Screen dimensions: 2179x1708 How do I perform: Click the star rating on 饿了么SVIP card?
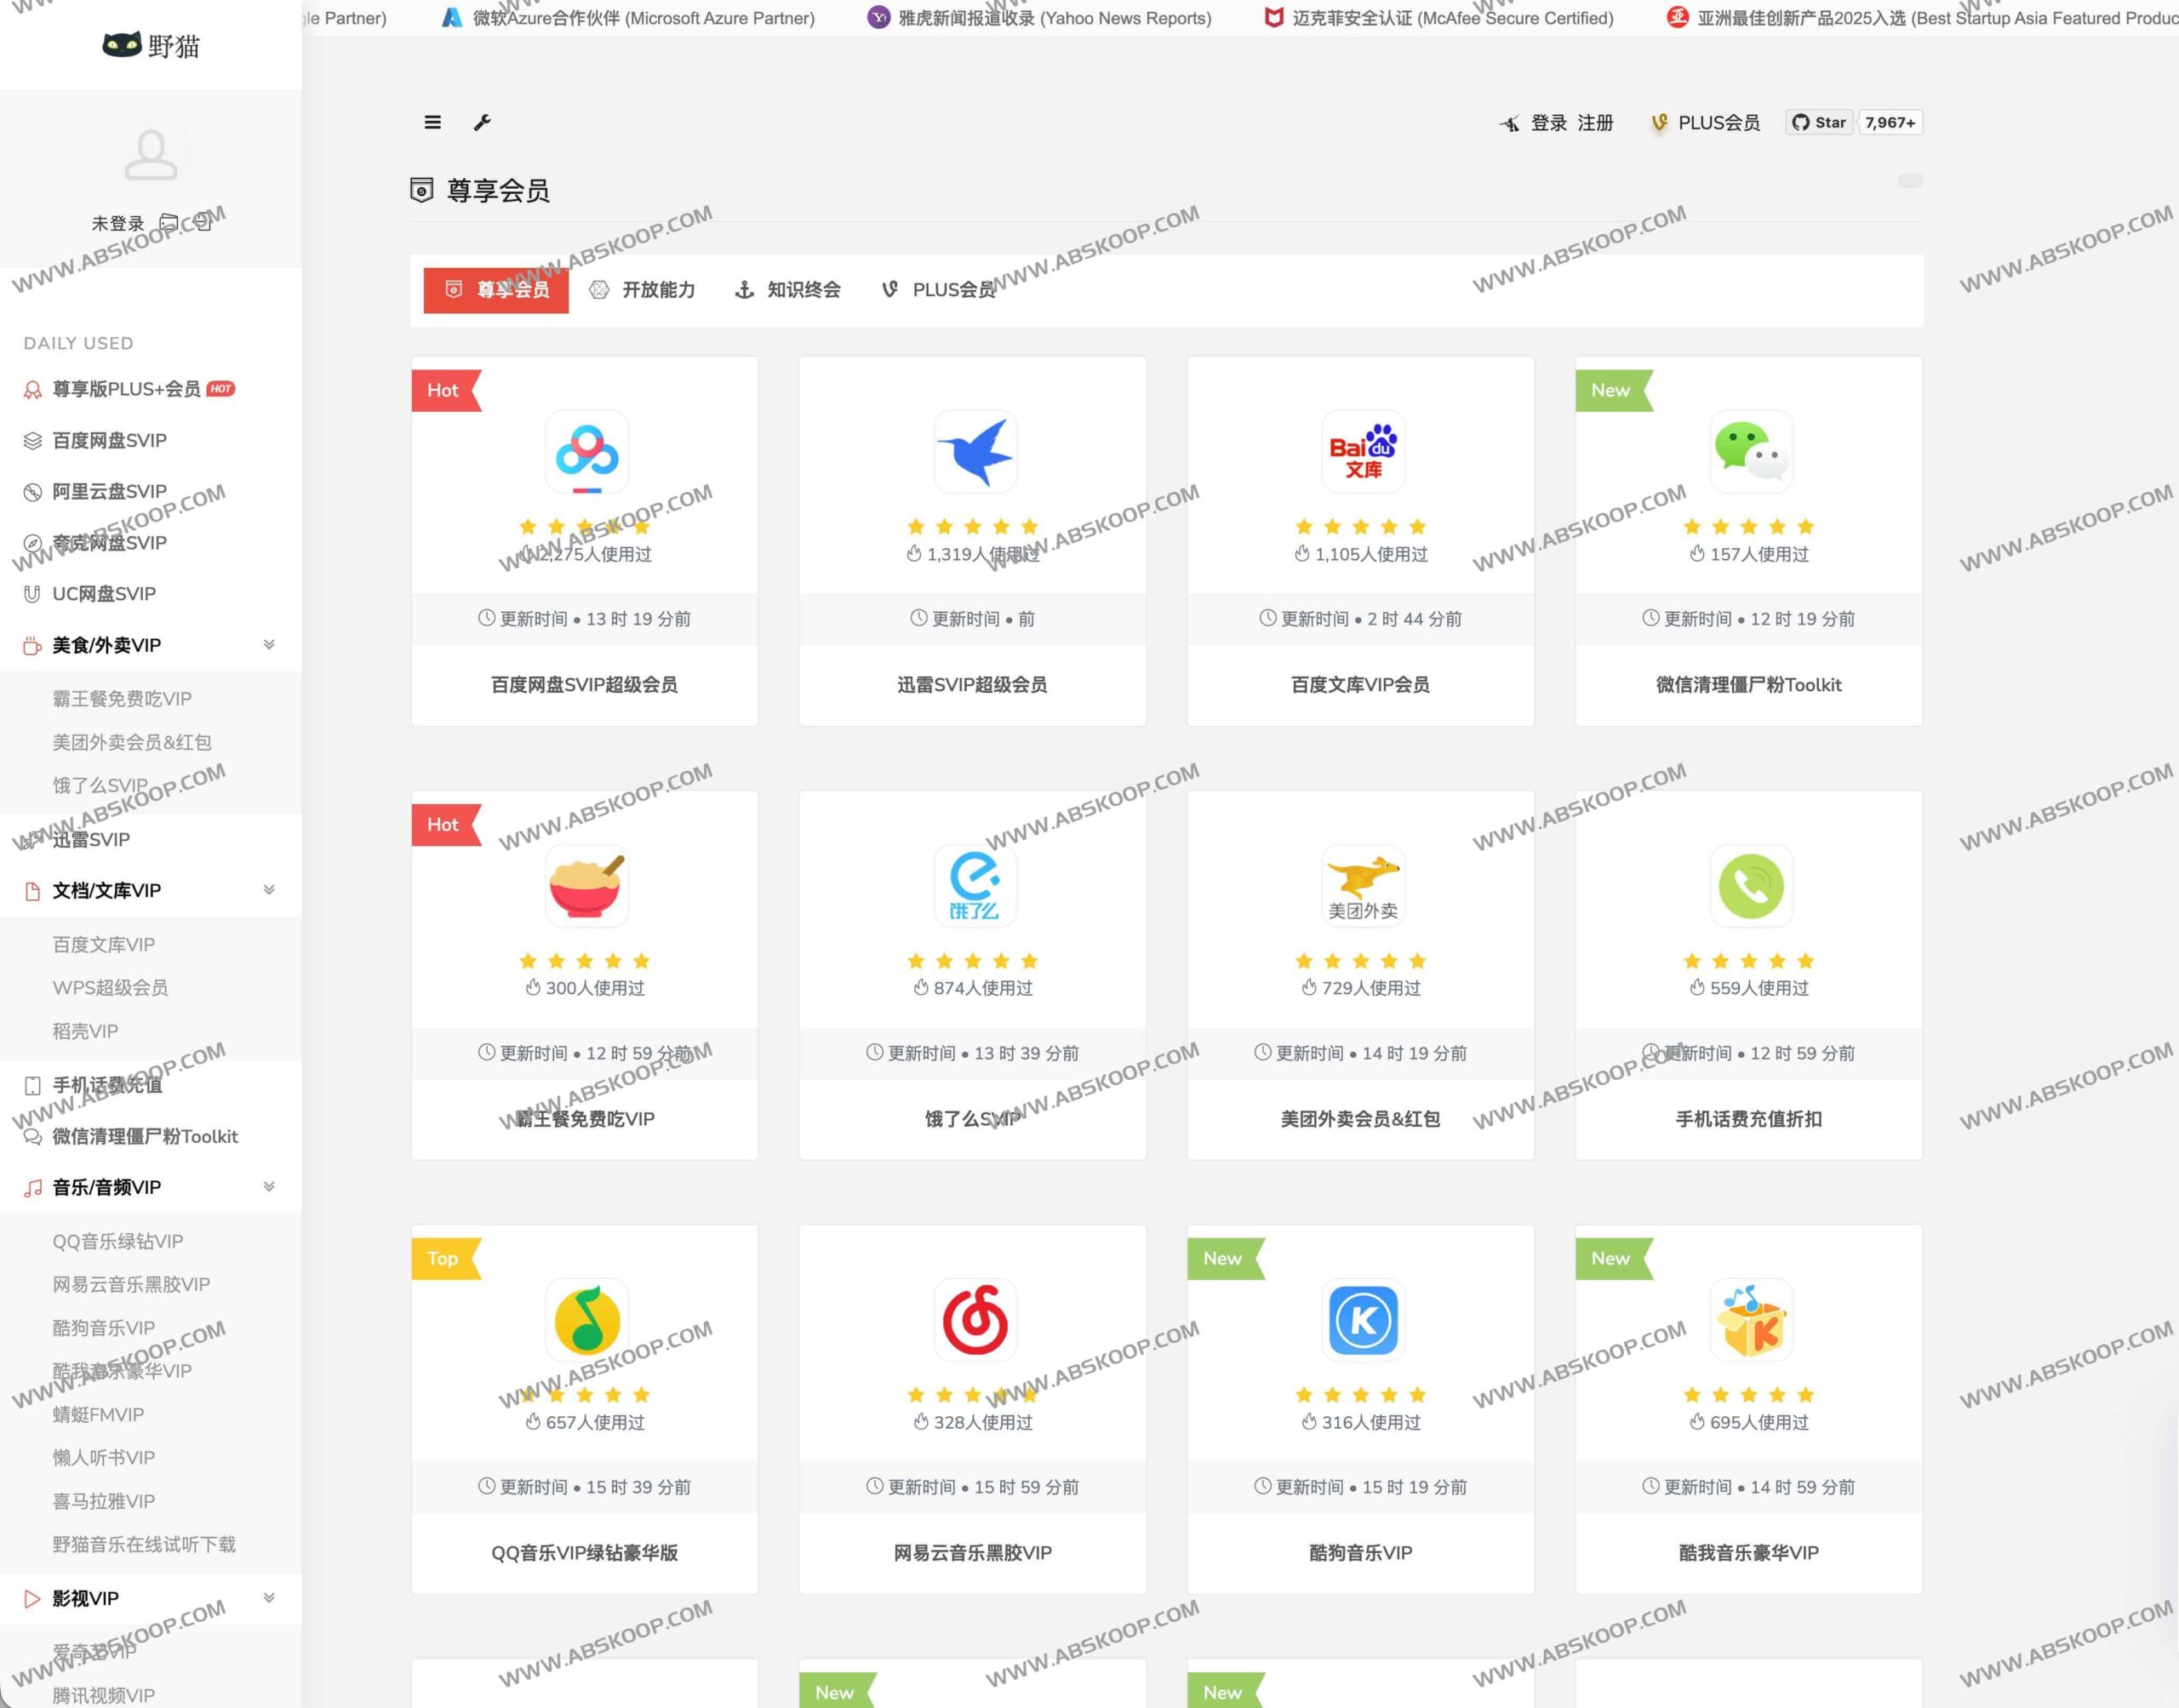pyautogui.click(x=972, y=960)
